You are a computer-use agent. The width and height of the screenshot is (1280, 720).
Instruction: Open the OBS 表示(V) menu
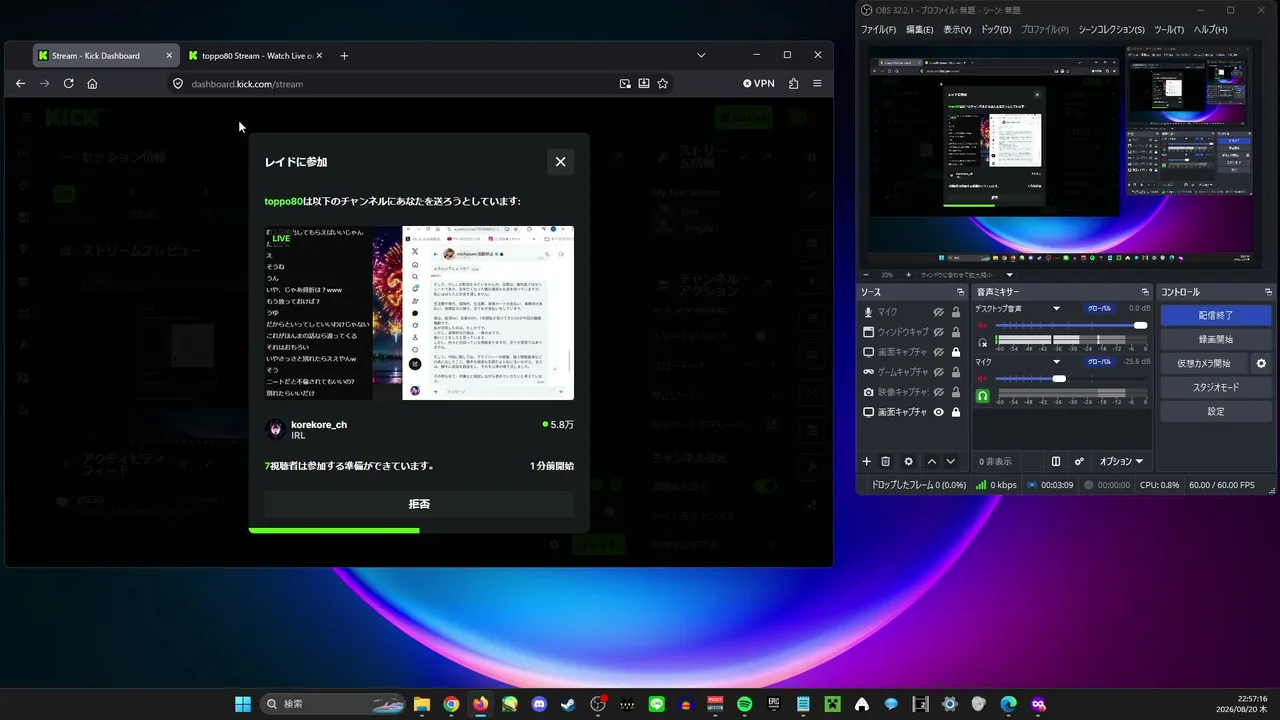tap(957, 30)
